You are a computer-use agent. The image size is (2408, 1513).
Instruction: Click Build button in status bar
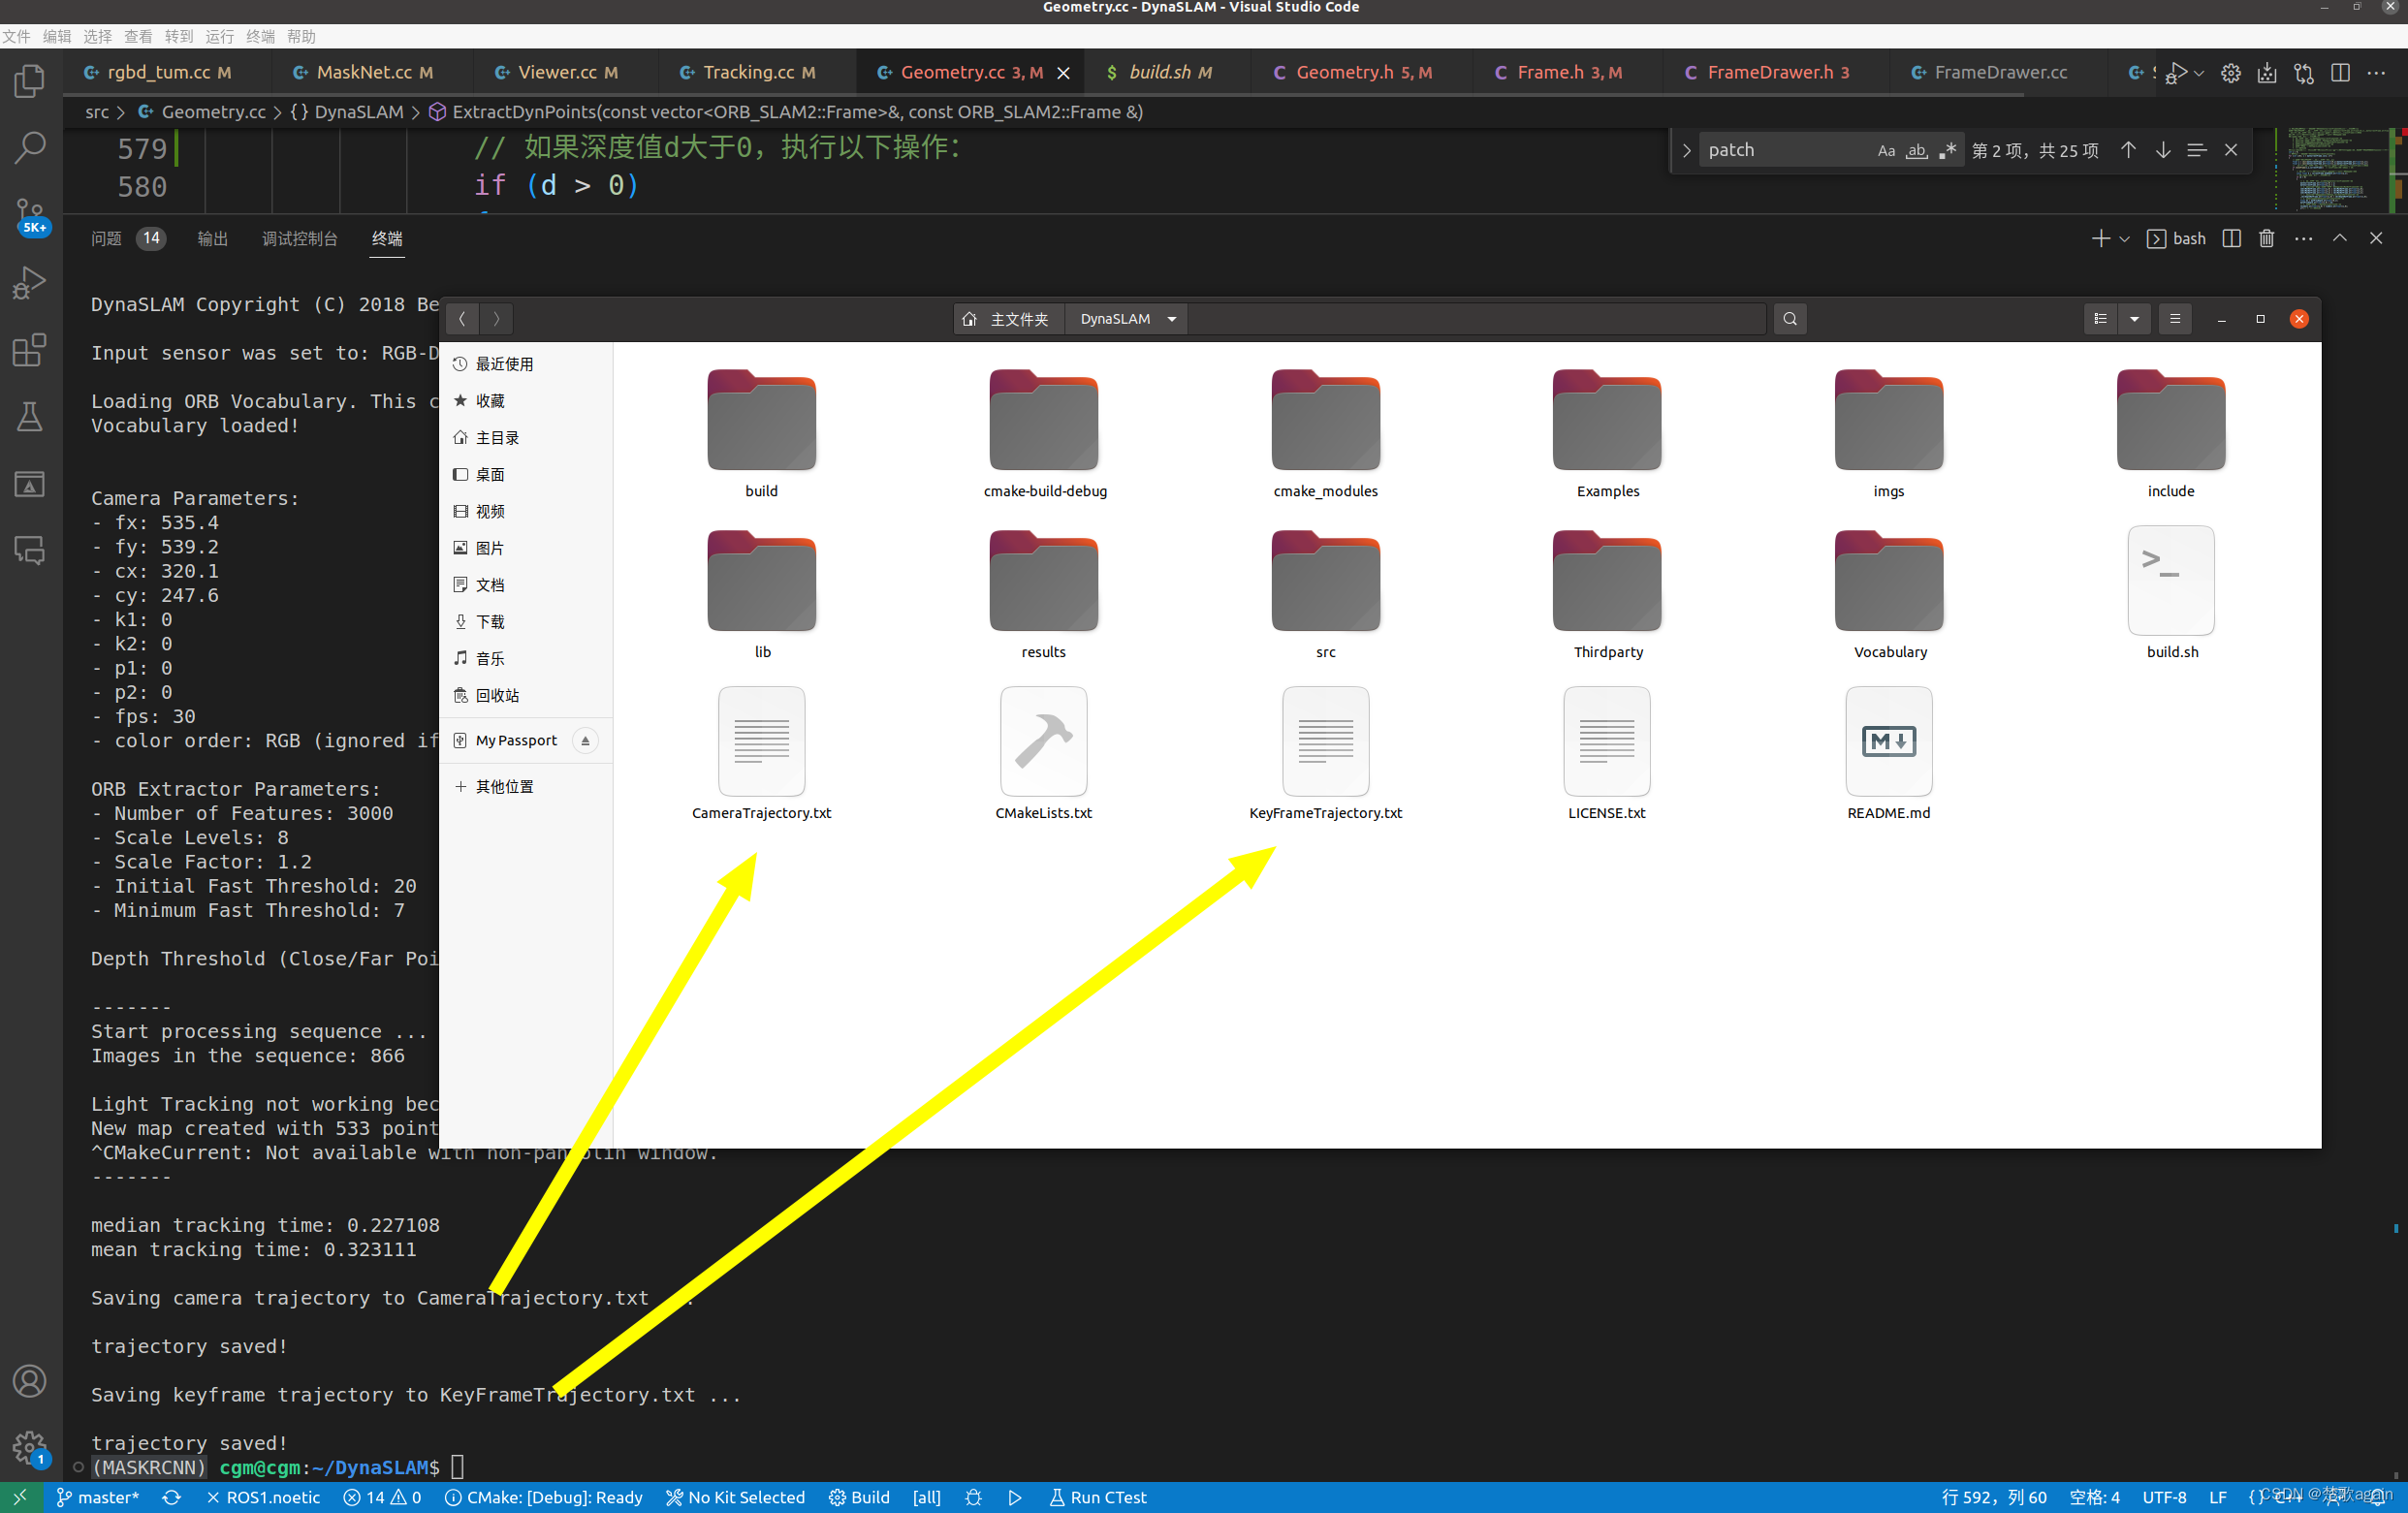point(859,1497)
